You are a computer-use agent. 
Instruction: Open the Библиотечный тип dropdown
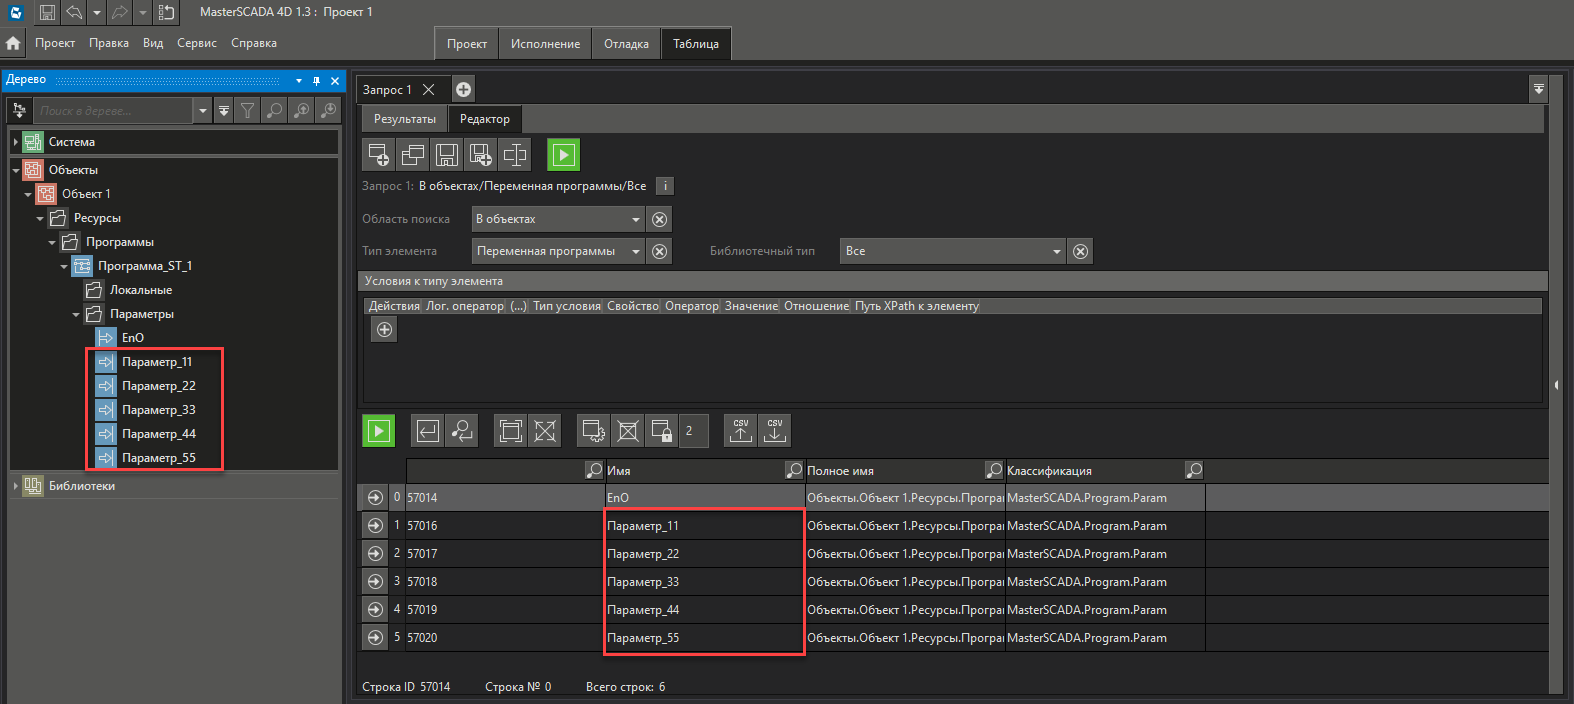tap(1056, 251)
